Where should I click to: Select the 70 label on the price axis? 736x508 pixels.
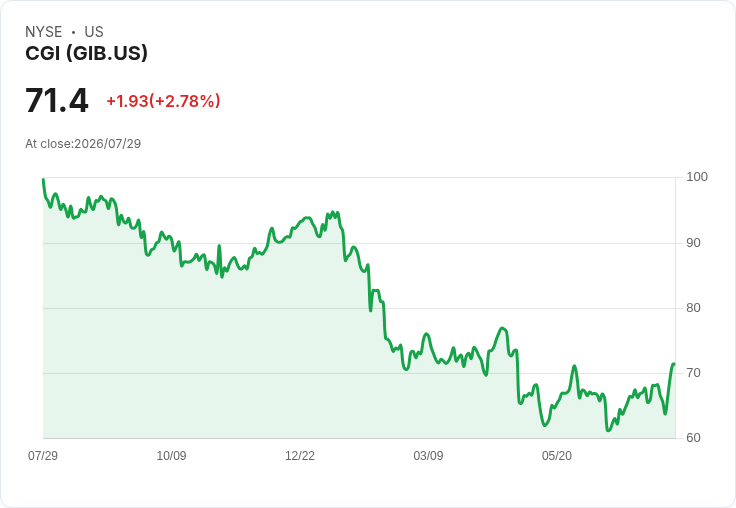coord(693,373)
